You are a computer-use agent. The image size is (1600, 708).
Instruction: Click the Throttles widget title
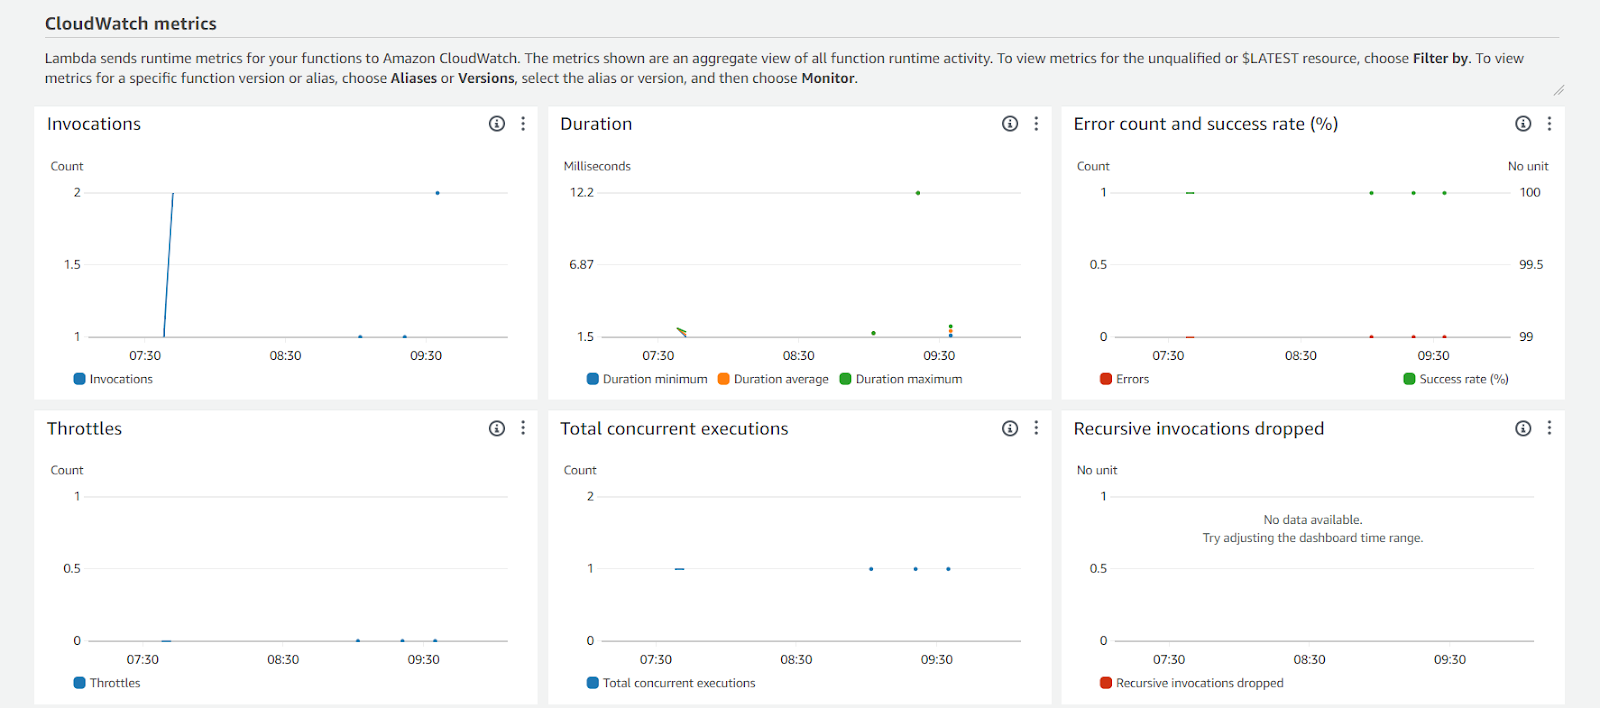tap(84, 428)
